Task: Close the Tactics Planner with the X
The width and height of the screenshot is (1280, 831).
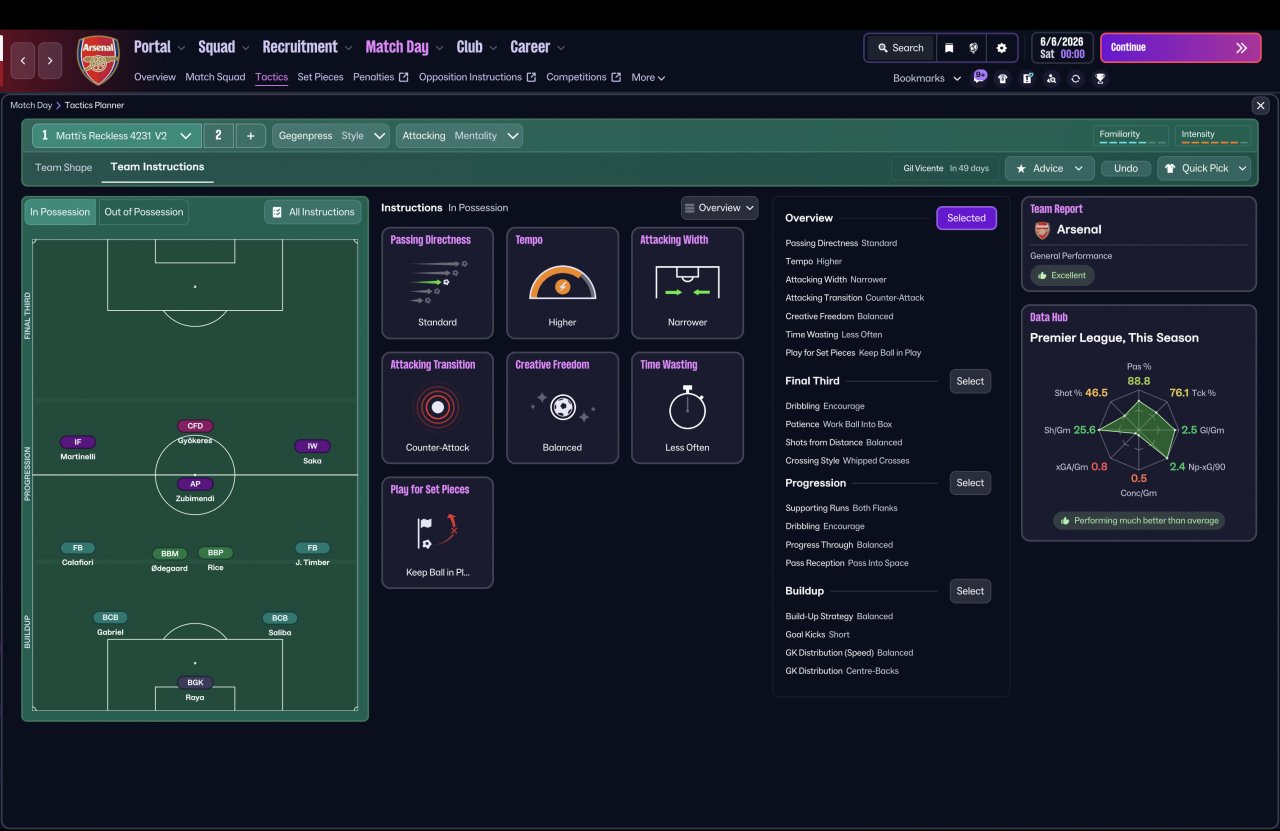Action: click(1260, 105)
